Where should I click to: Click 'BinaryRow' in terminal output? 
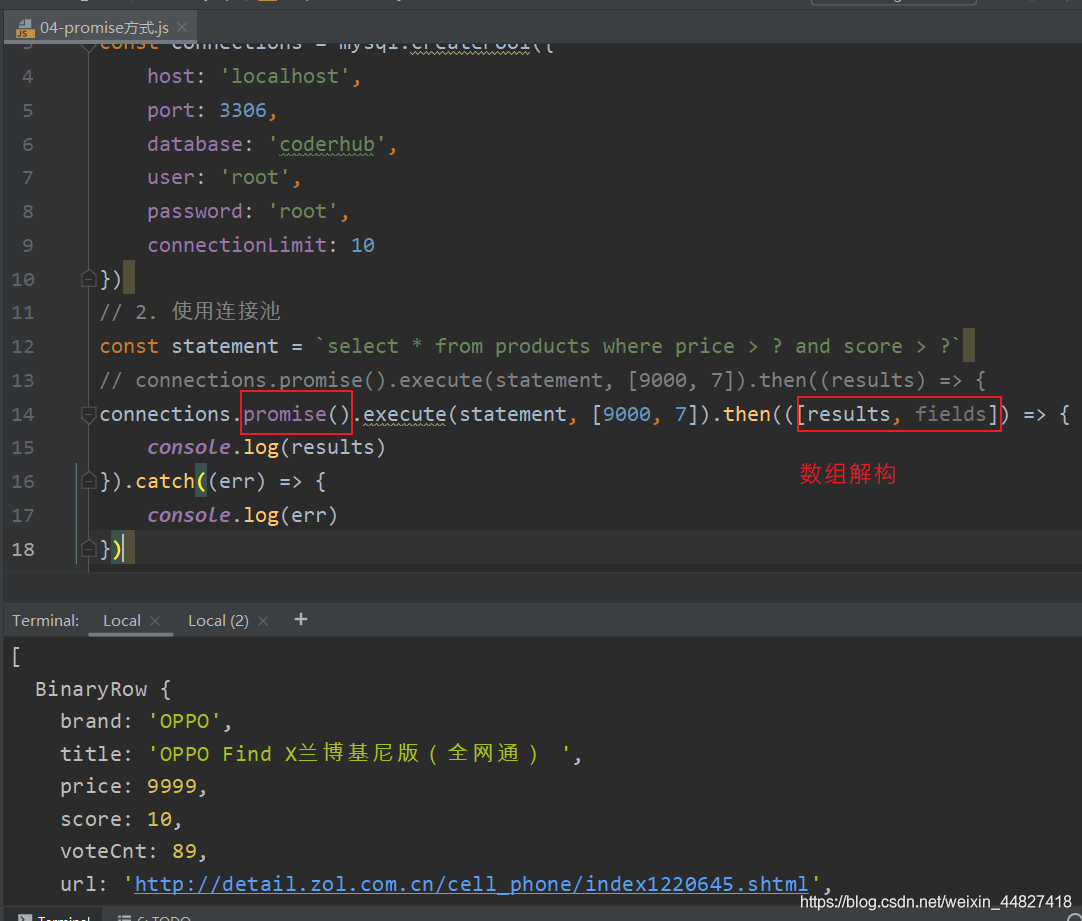[x=91, y=689]
